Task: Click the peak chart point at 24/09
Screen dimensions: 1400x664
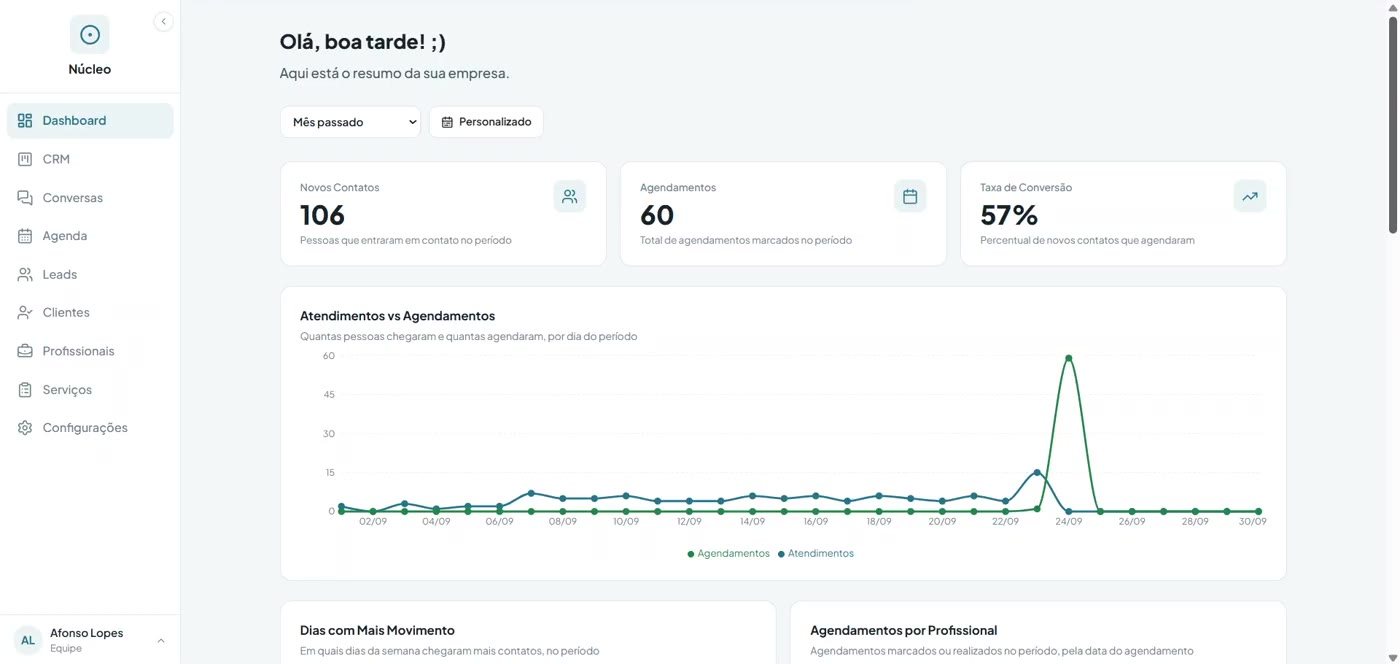Action: click(x=1069, y=358)
